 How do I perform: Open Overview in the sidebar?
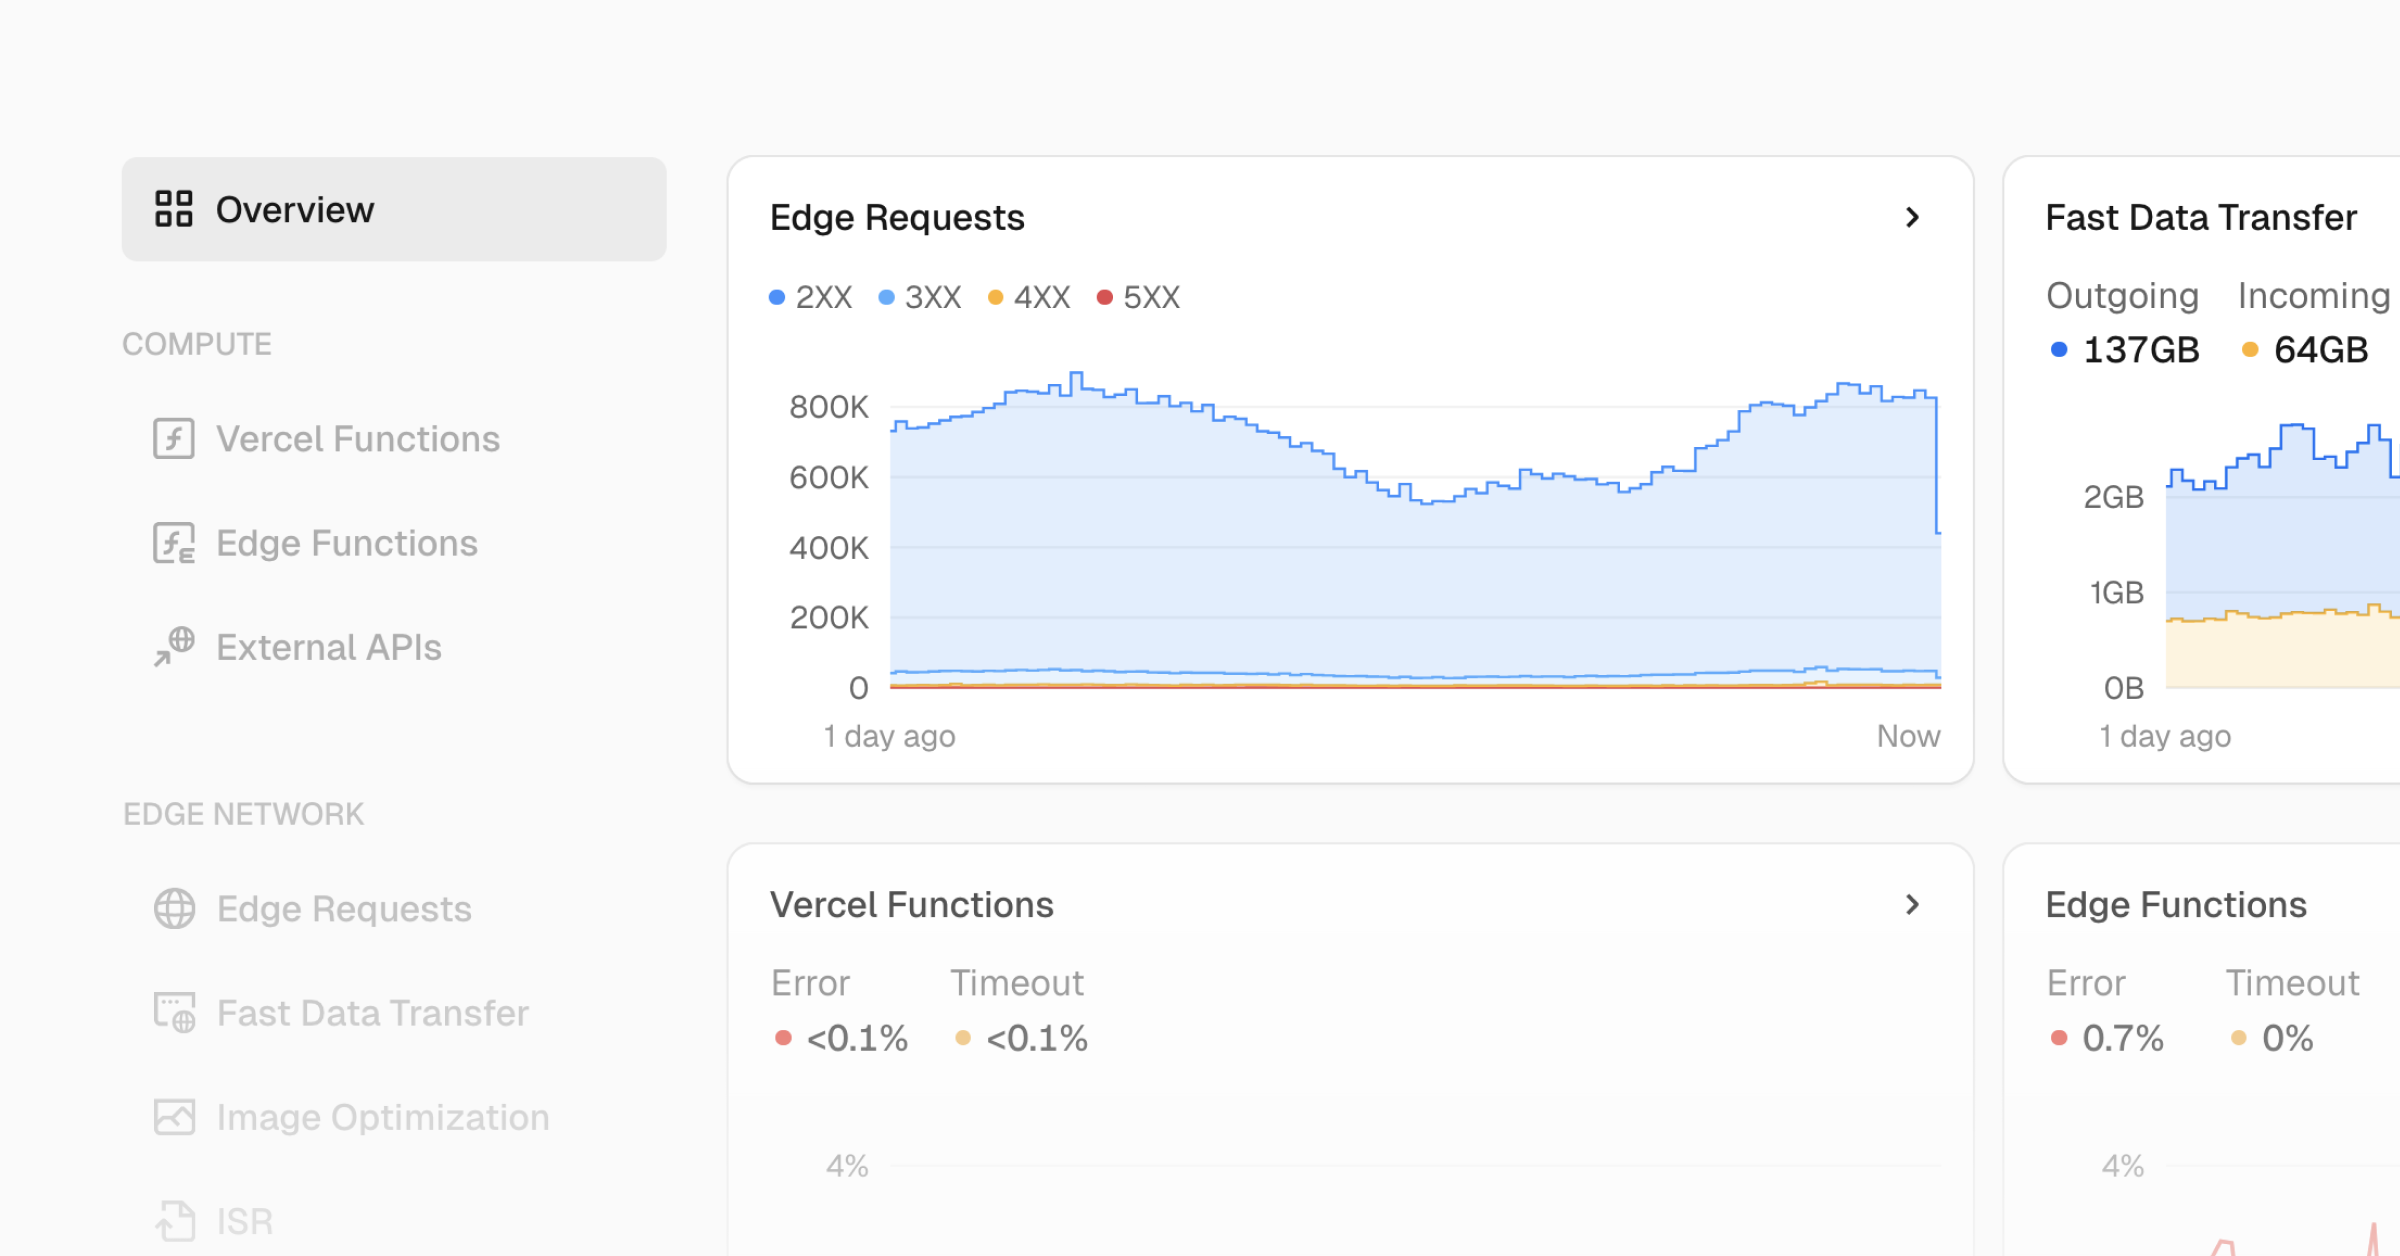pos(293,209)
